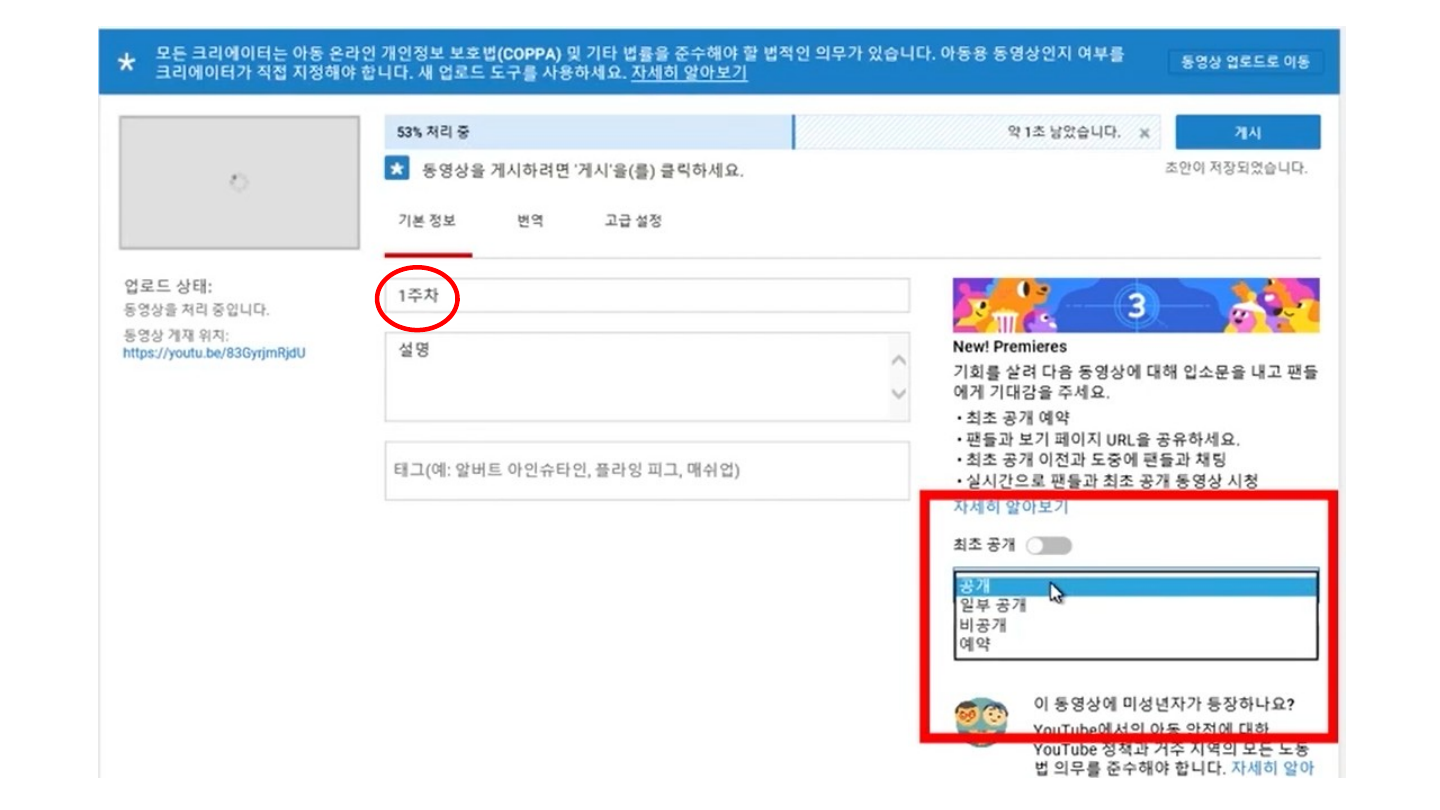This screenshot has height=810, width=1440.
Task: Toggle the 최초 공개 premiere switch
Action: pos(1049,545)
